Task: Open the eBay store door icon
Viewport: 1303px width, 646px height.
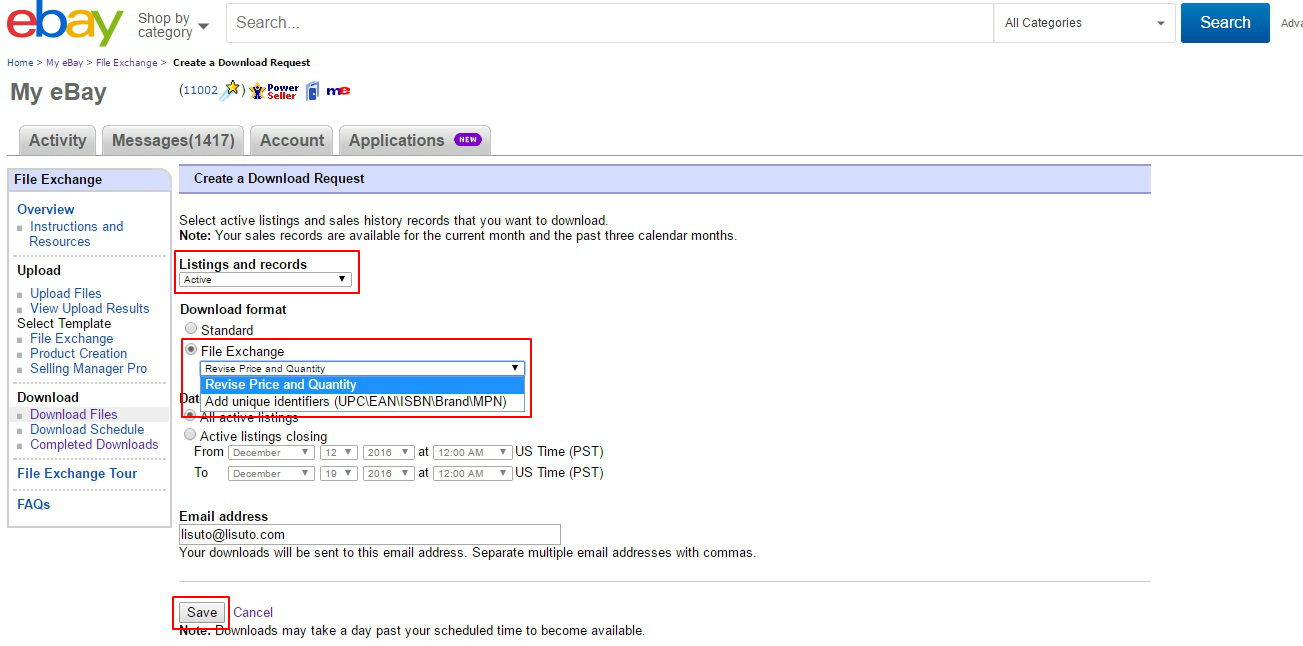Action: pos(312,90)
